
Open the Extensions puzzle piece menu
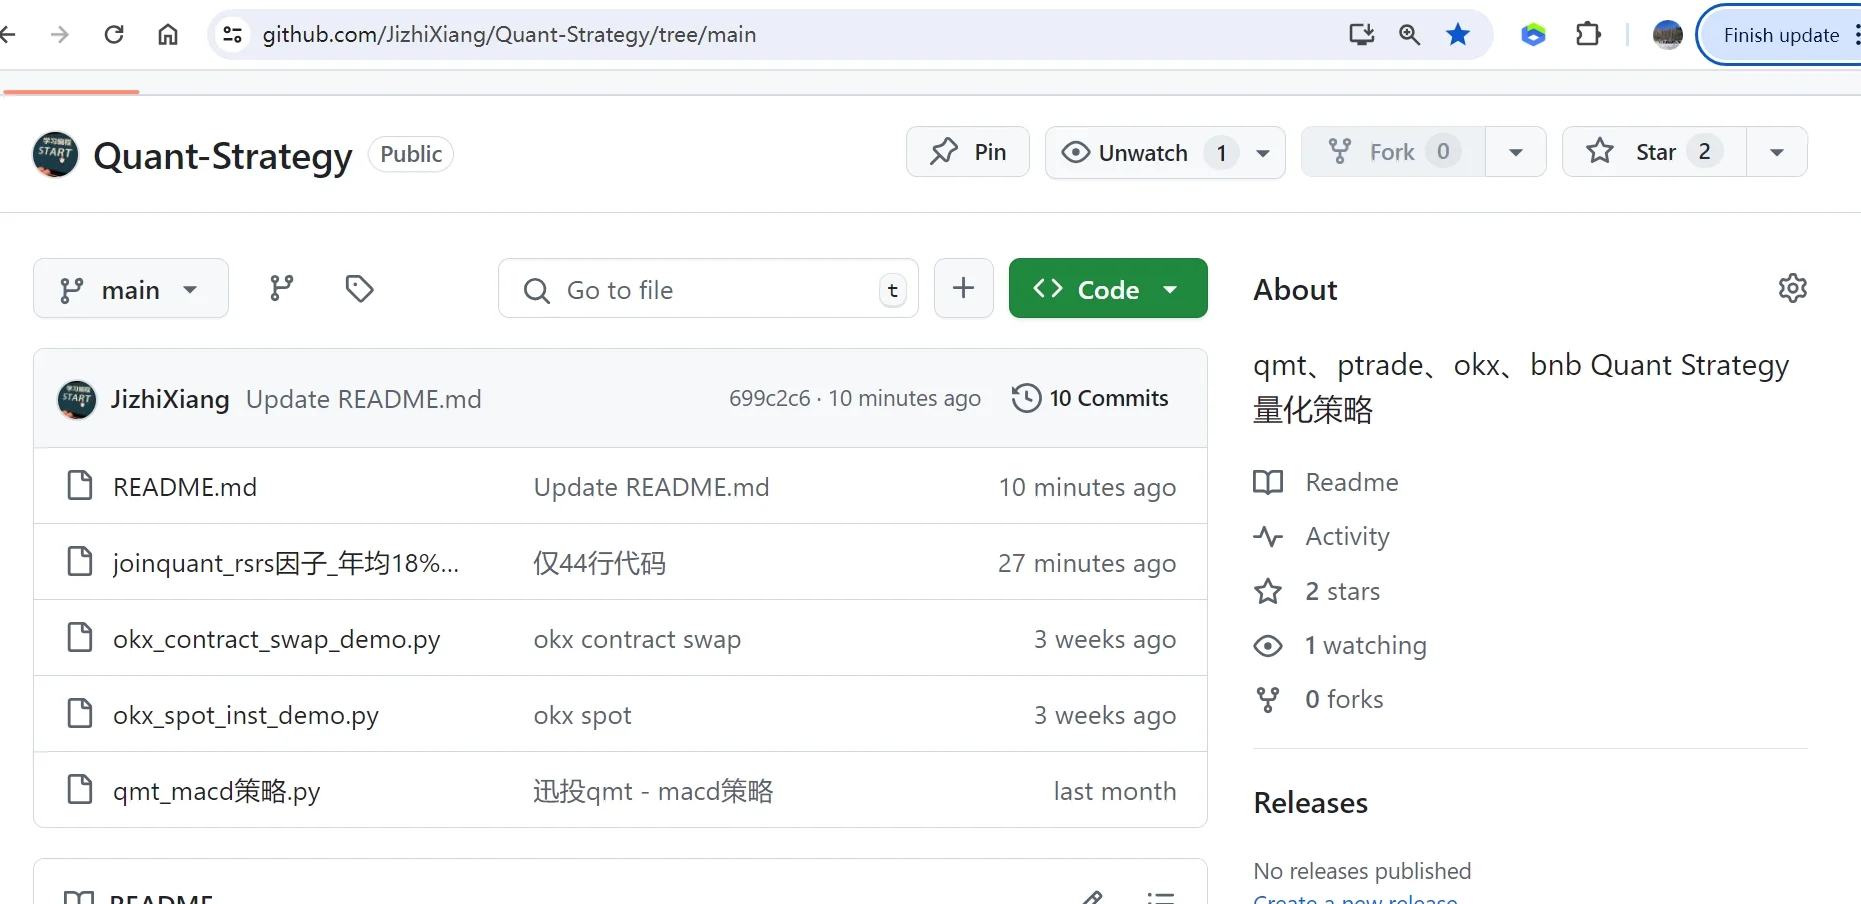point(1588,35)
